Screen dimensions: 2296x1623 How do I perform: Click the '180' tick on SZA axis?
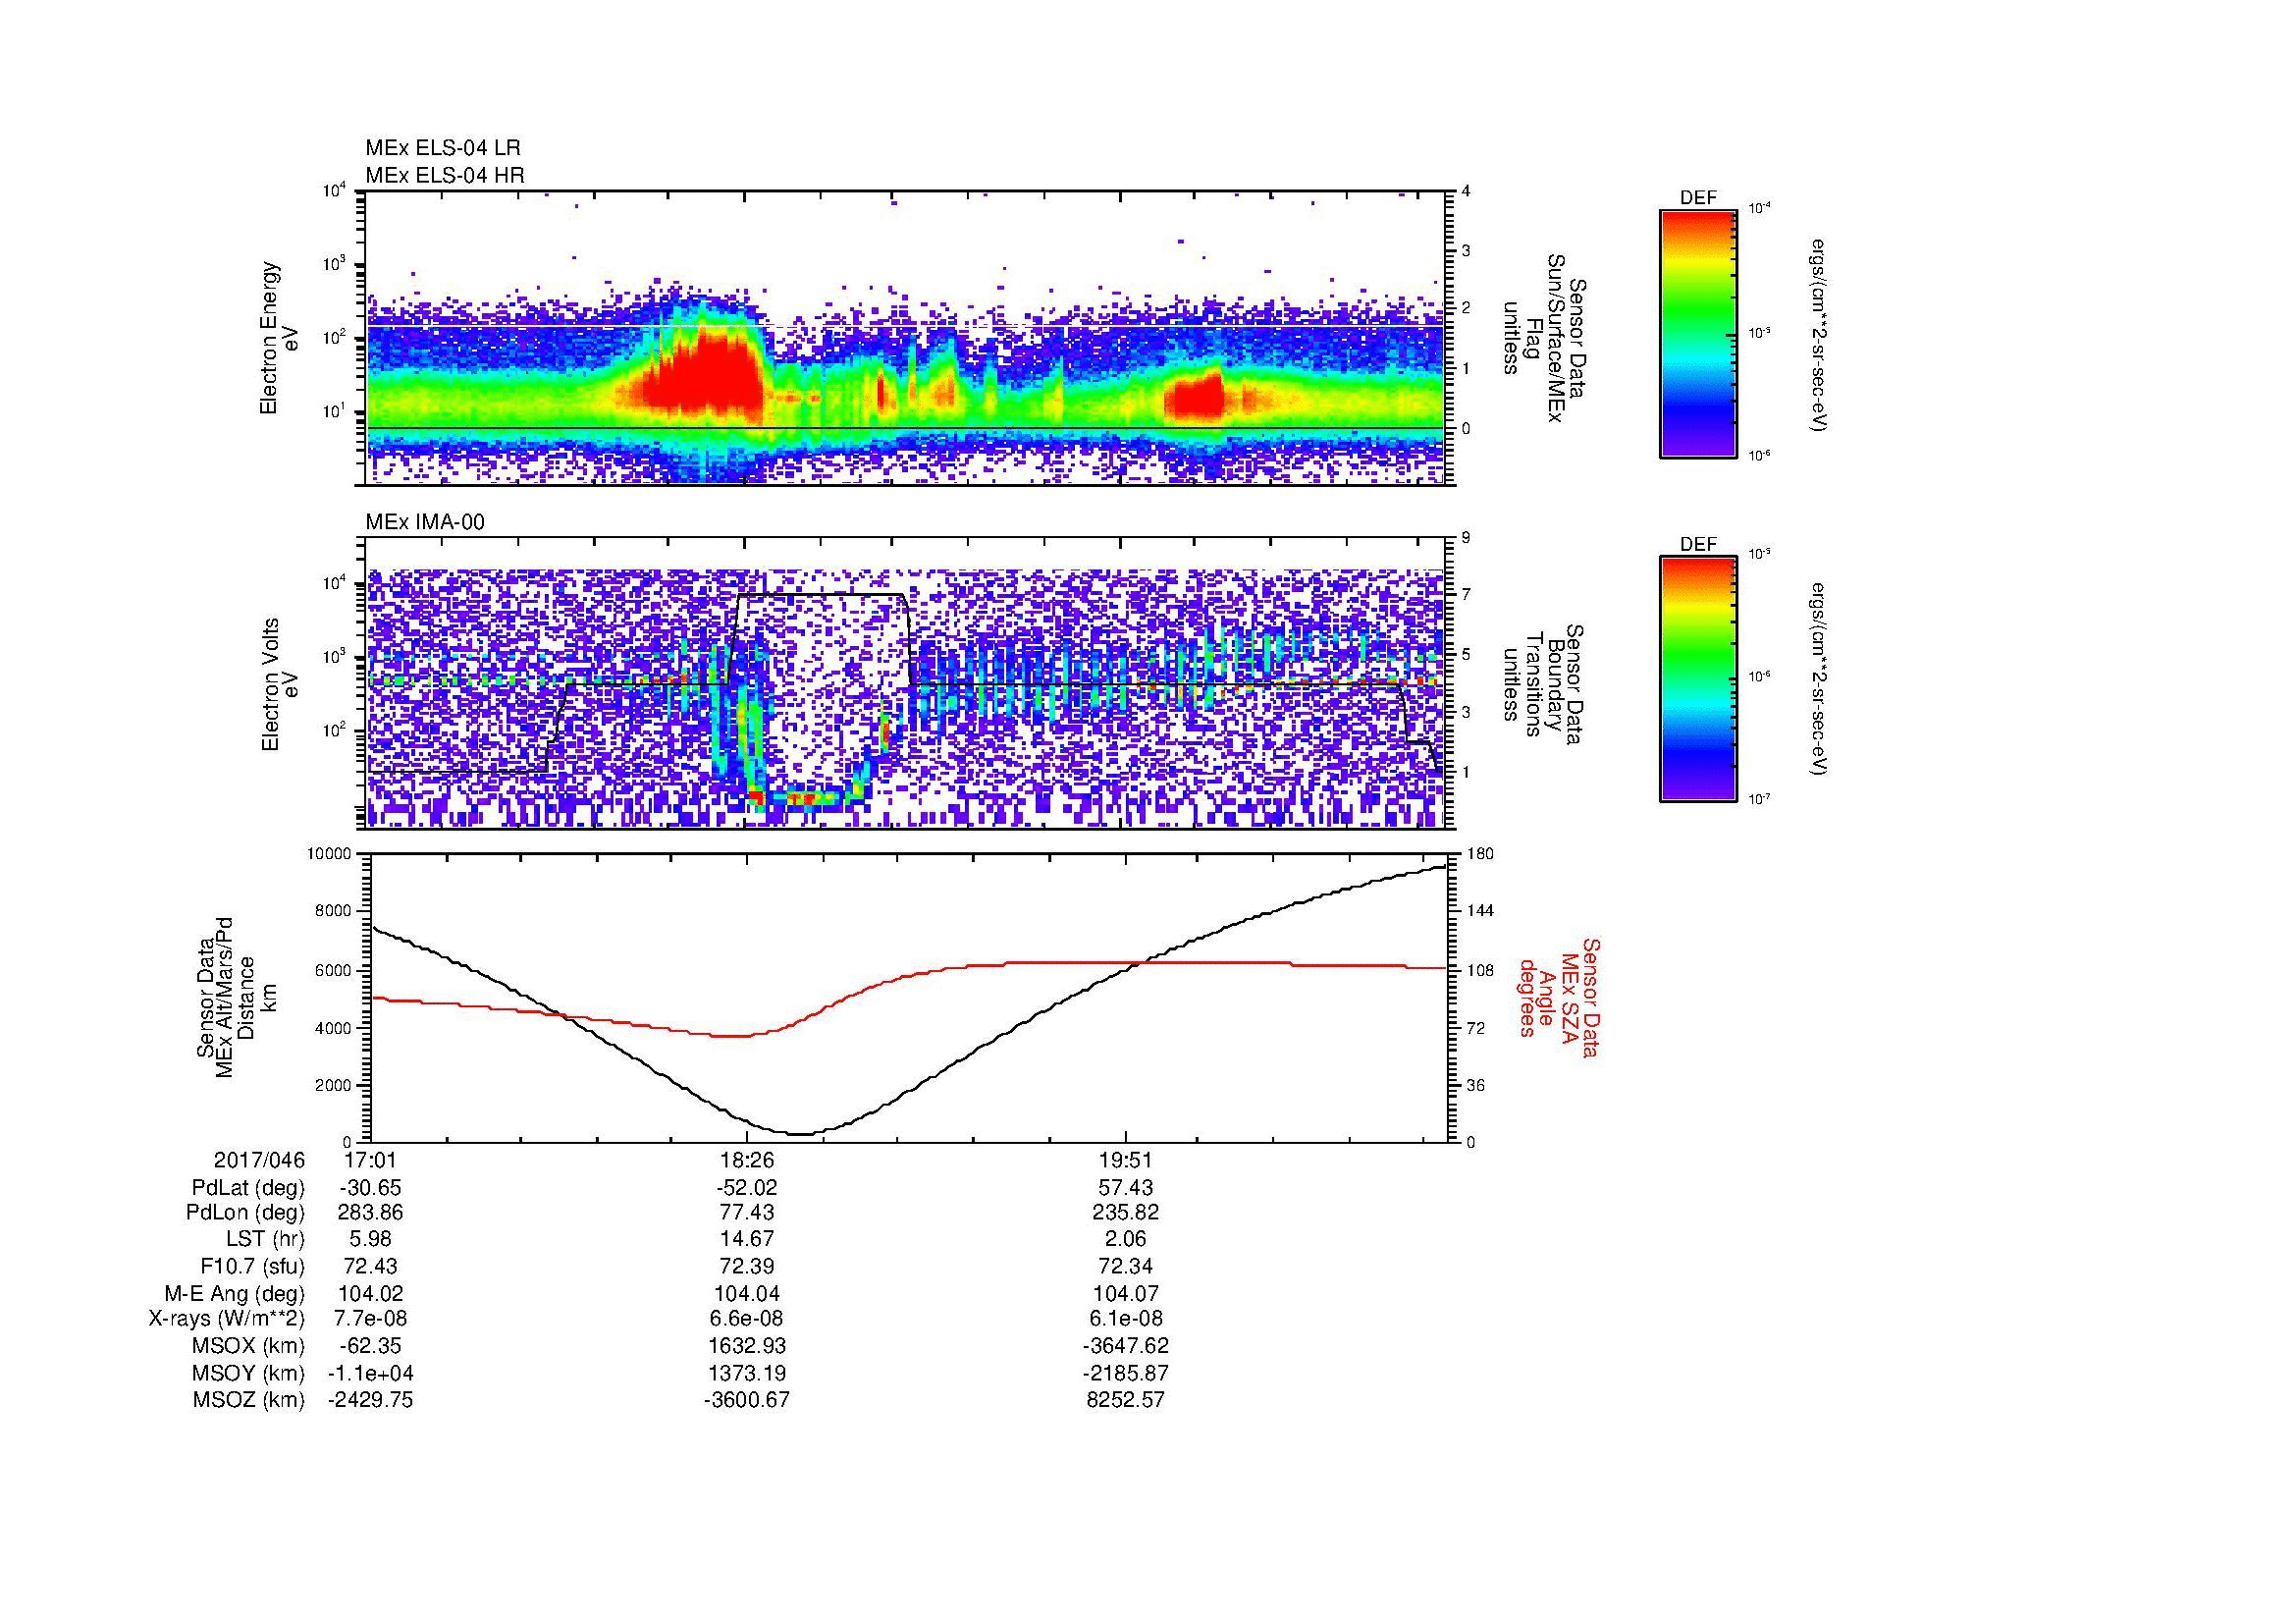click(x=1480, y=854)
